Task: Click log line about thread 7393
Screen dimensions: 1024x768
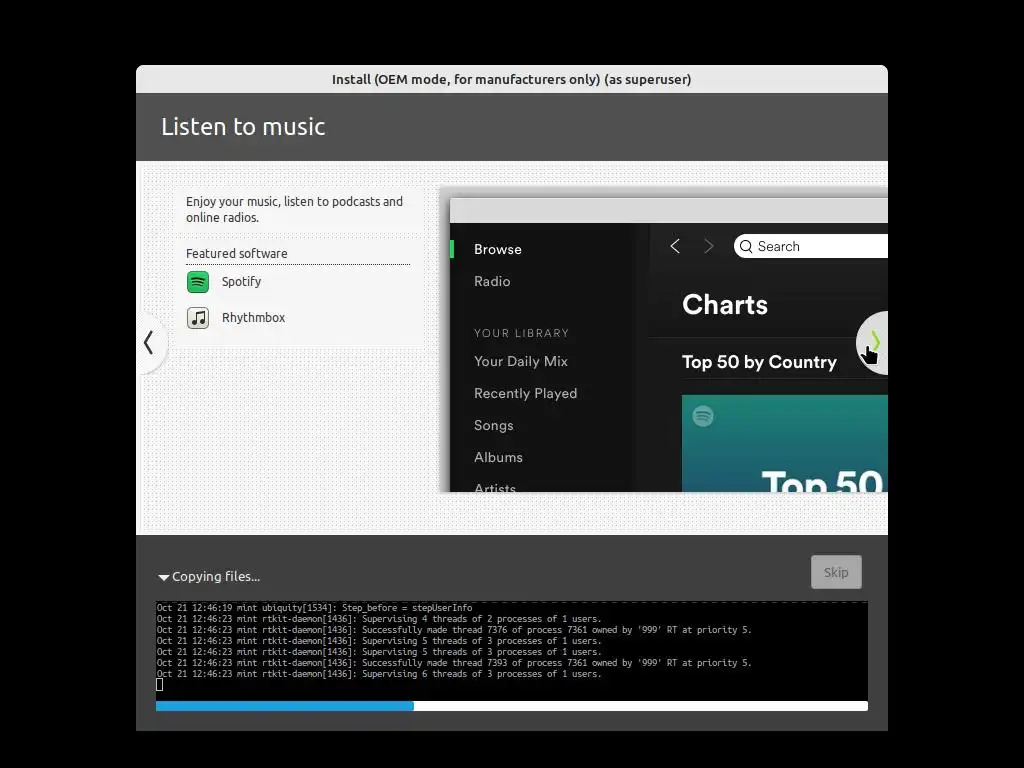Action: pos(454,663)
